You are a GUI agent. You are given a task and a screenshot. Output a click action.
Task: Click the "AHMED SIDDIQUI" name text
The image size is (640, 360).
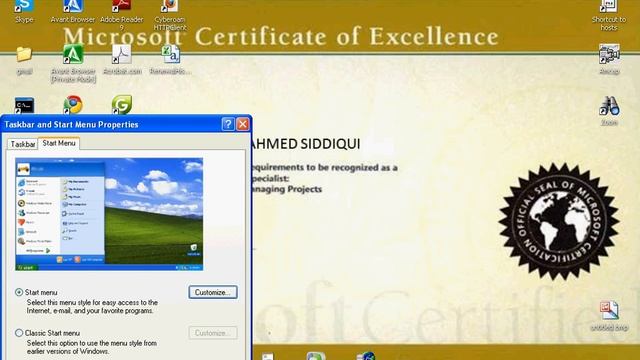coord(305,144)
